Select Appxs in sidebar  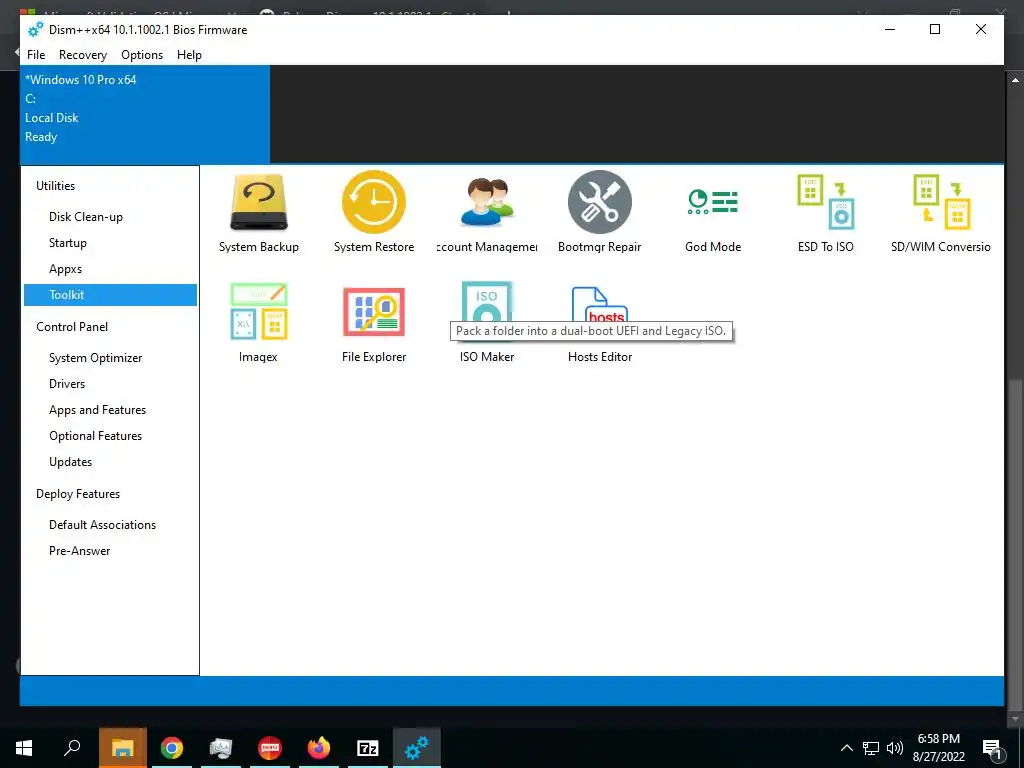coord(110,269)
